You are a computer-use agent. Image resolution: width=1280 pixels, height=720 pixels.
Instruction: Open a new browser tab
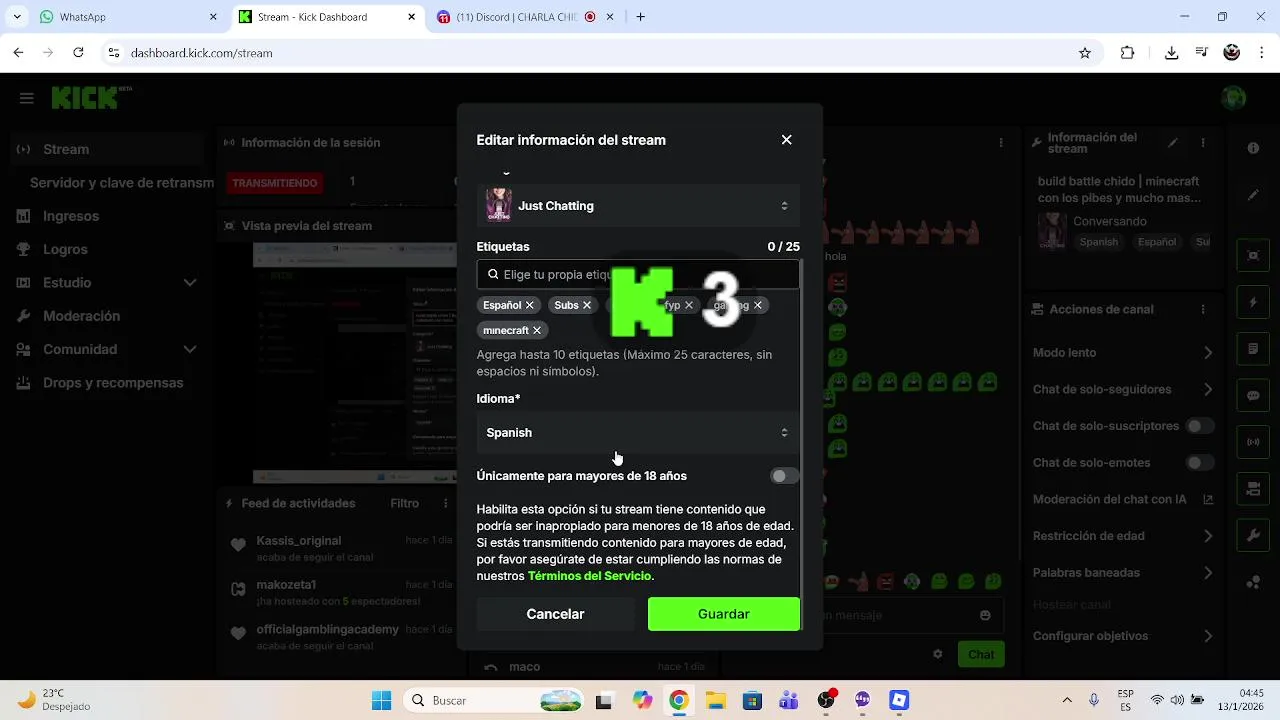641,17
